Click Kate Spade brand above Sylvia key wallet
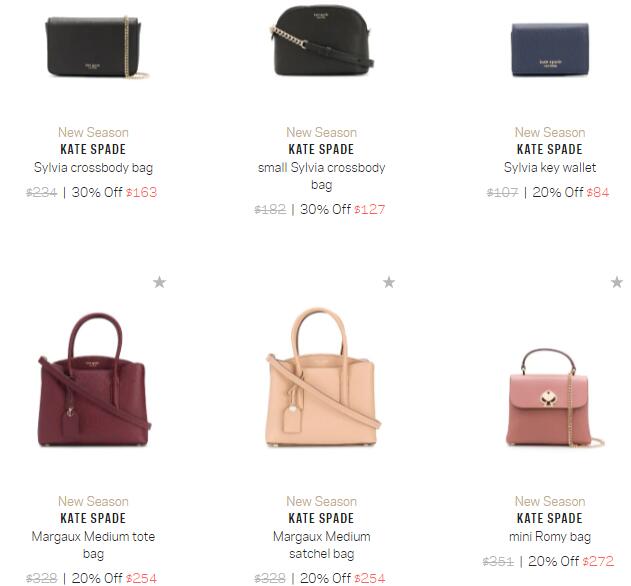631x586 pixels. [550, 149]
